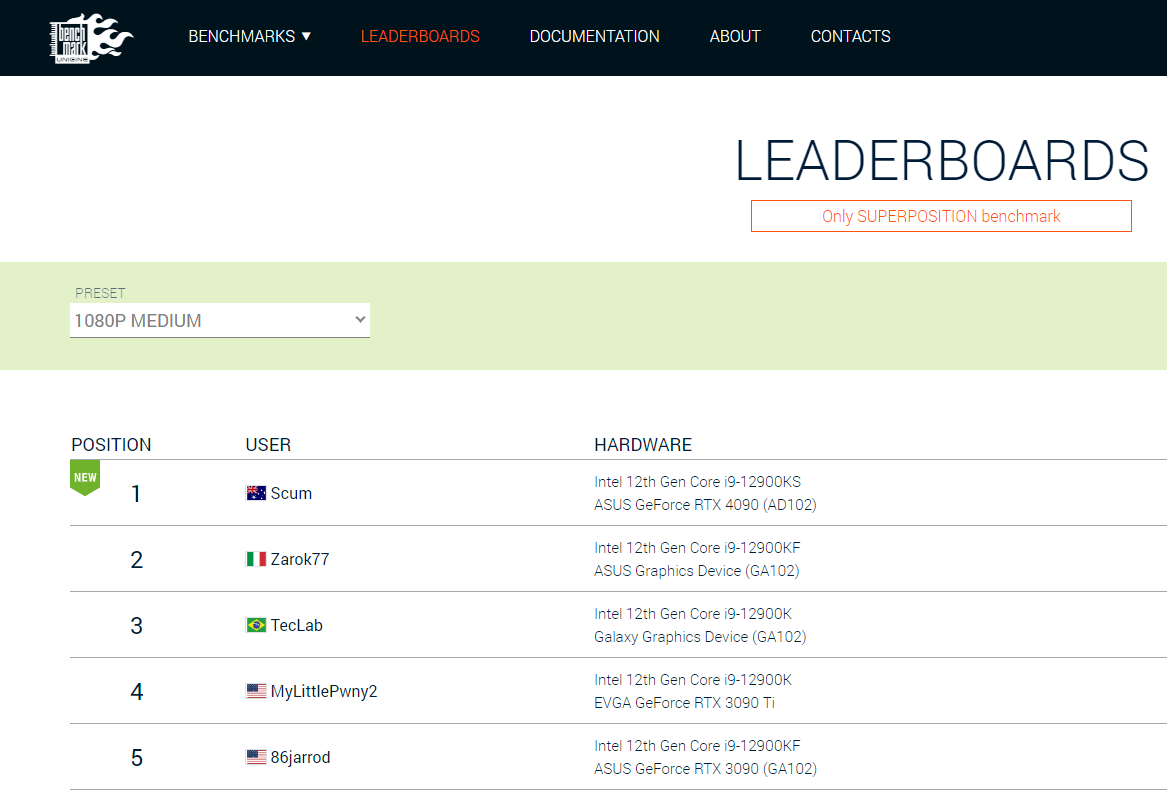The height and width of the screenshot is (798, 1167).
Task: Click the Unigine Benchmark flame logo
Action: click(x=91, y=39)
